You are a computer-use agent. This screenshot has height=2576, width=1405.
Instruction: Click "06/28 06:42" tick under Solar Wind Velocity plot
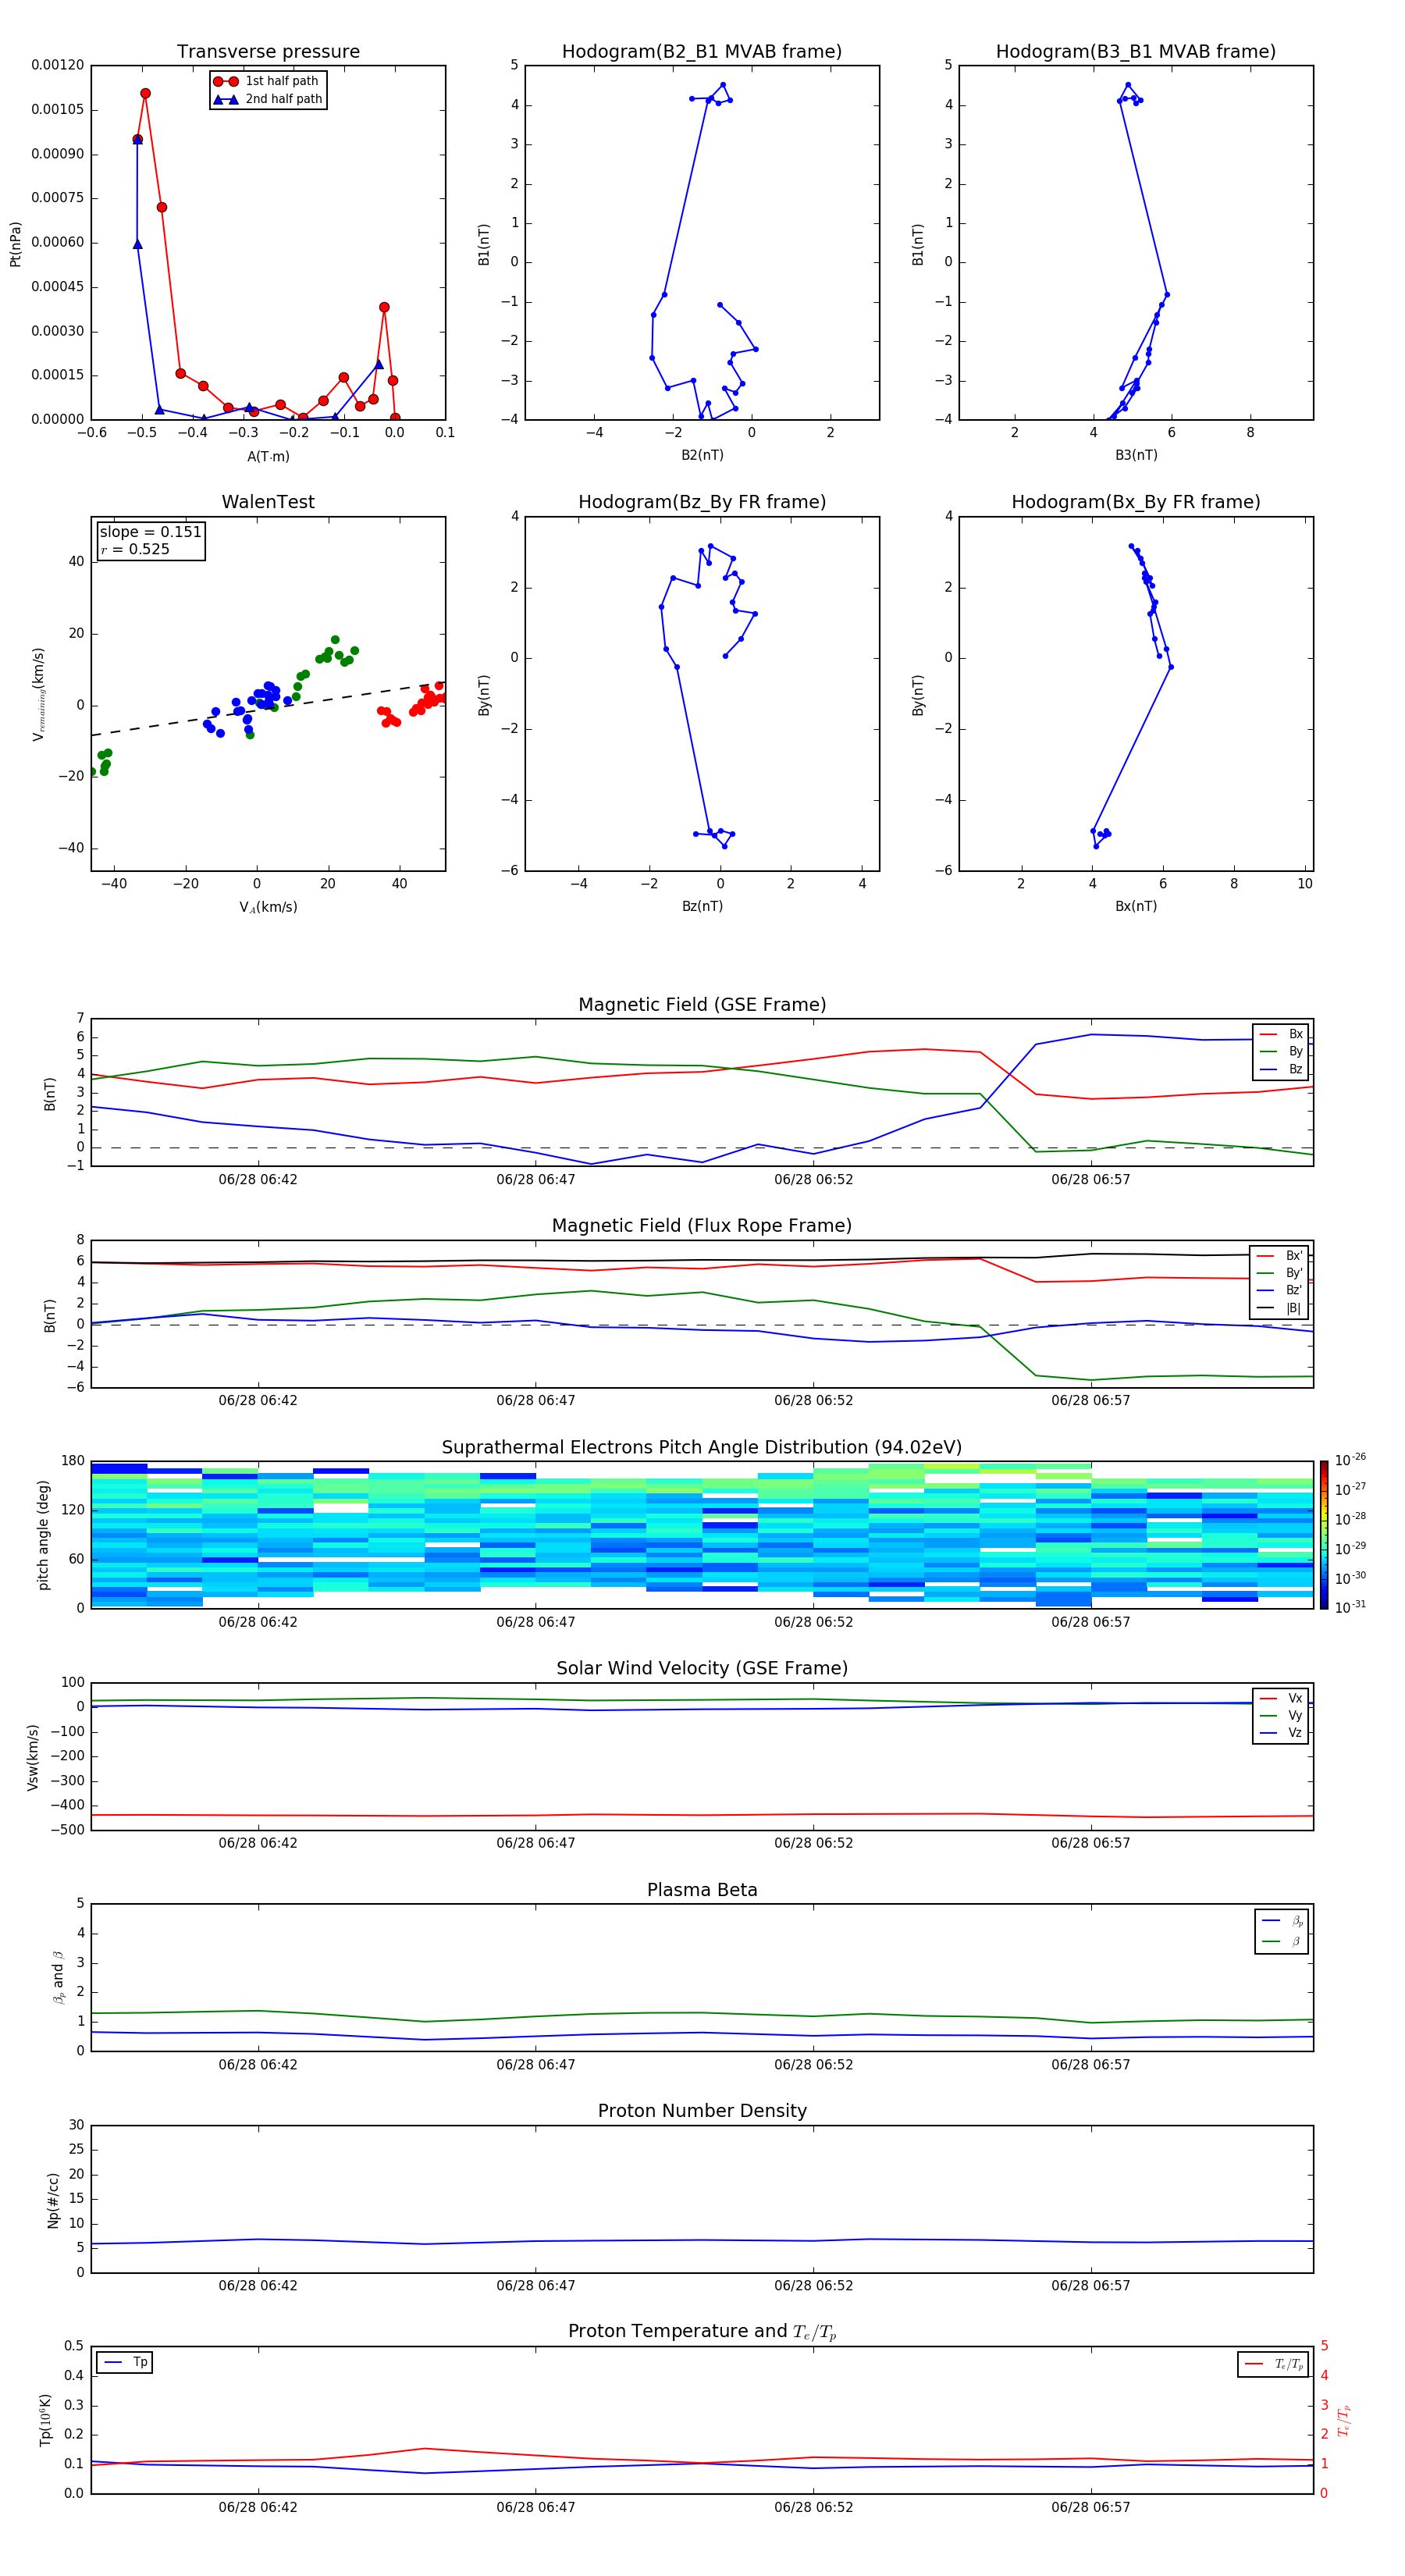click(258, 1842)
